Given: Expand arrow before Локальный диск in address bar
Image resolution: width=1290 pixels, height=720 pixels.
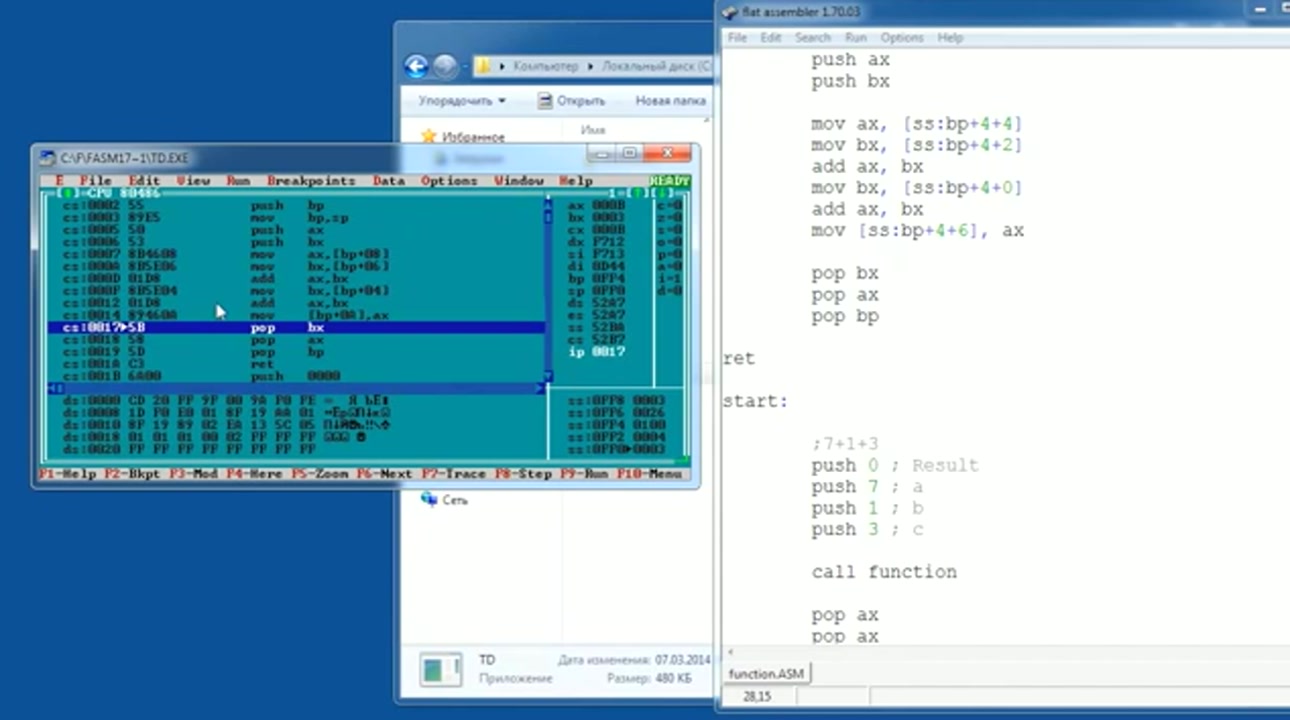Looking at the screenshot, I should coord(591,66).
